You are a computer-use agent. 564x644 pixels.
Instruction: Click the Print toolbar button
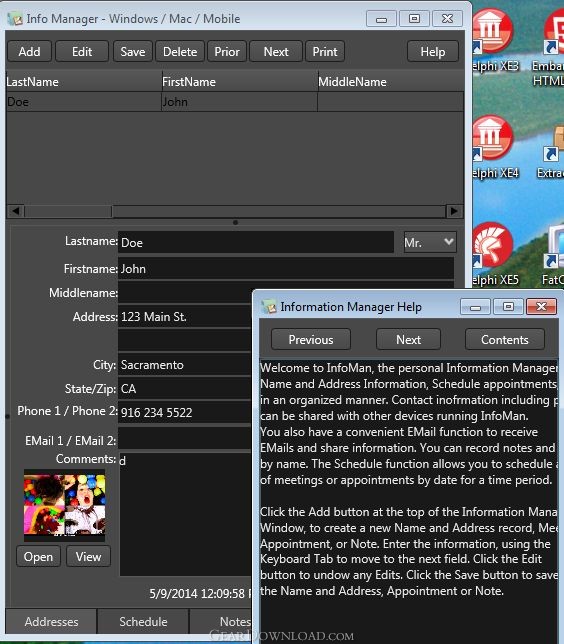tap(325, 52)
